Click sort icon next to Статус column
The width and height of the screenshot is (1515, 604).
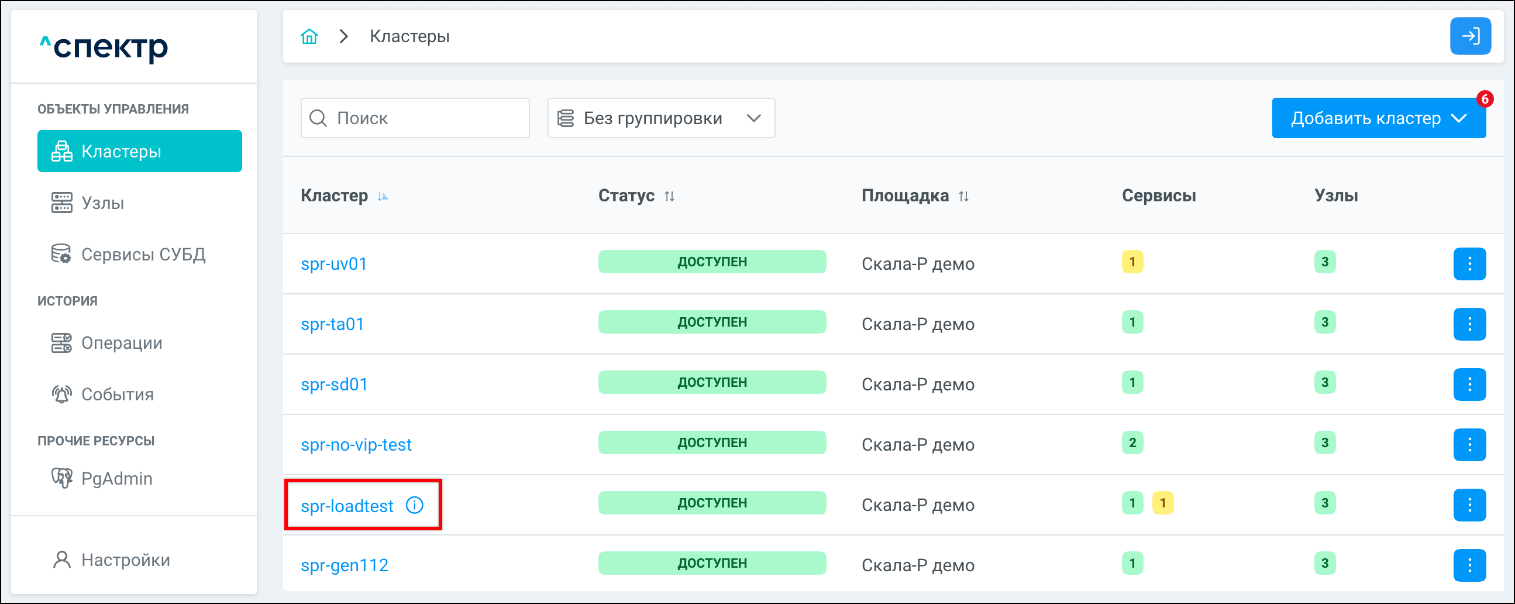[x=670, y=197]
